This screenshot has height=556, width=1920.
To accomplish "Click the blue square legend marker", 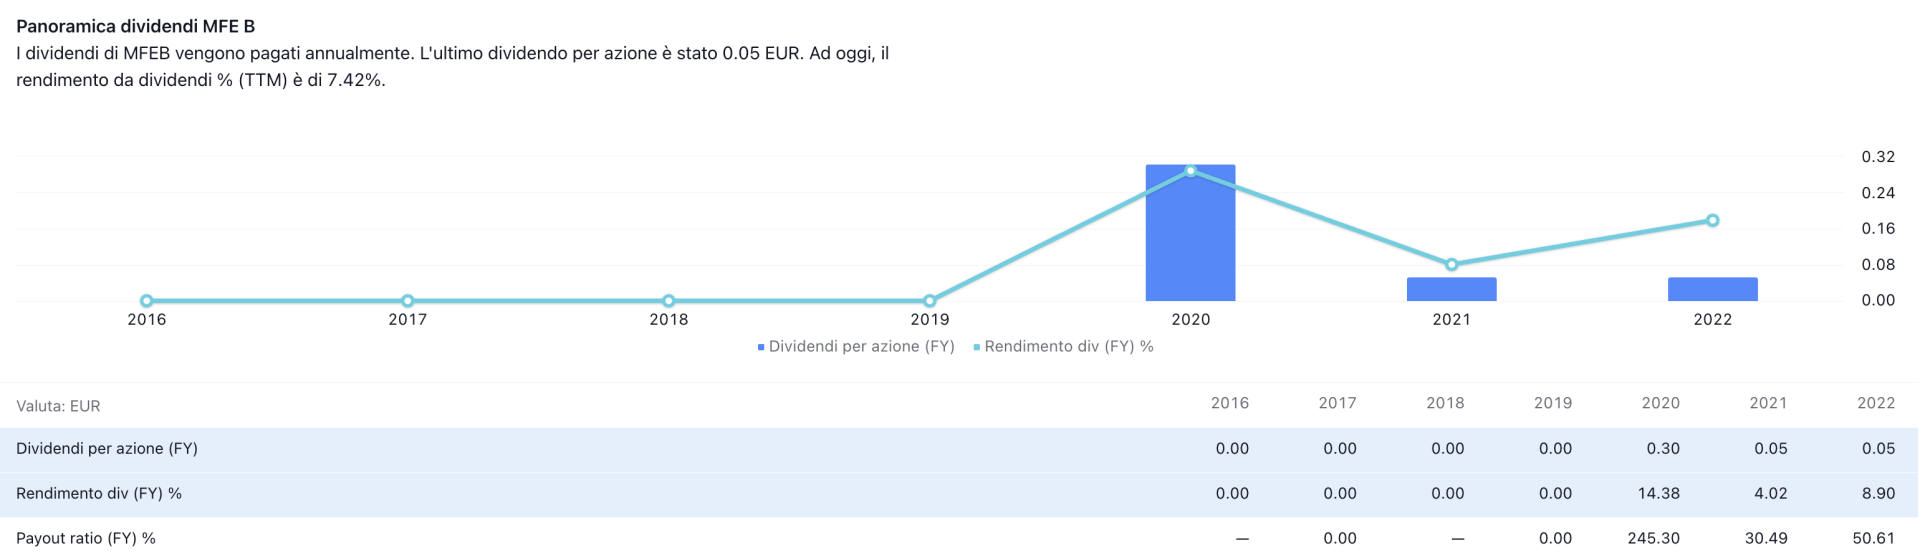I will coord(761,347).
